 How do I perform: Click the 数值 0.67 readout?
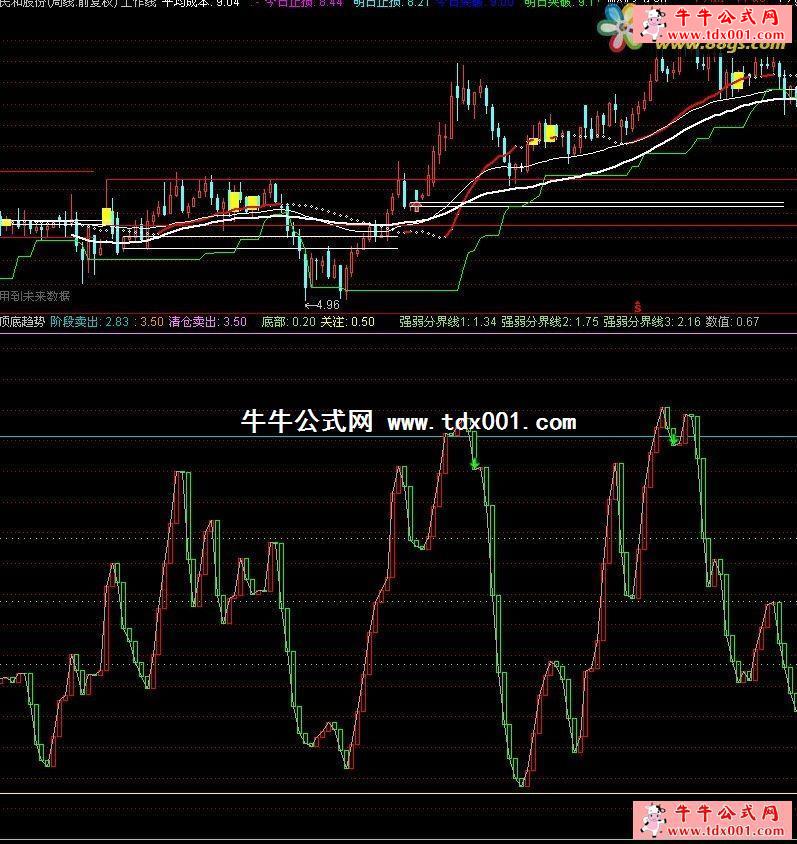732,322
